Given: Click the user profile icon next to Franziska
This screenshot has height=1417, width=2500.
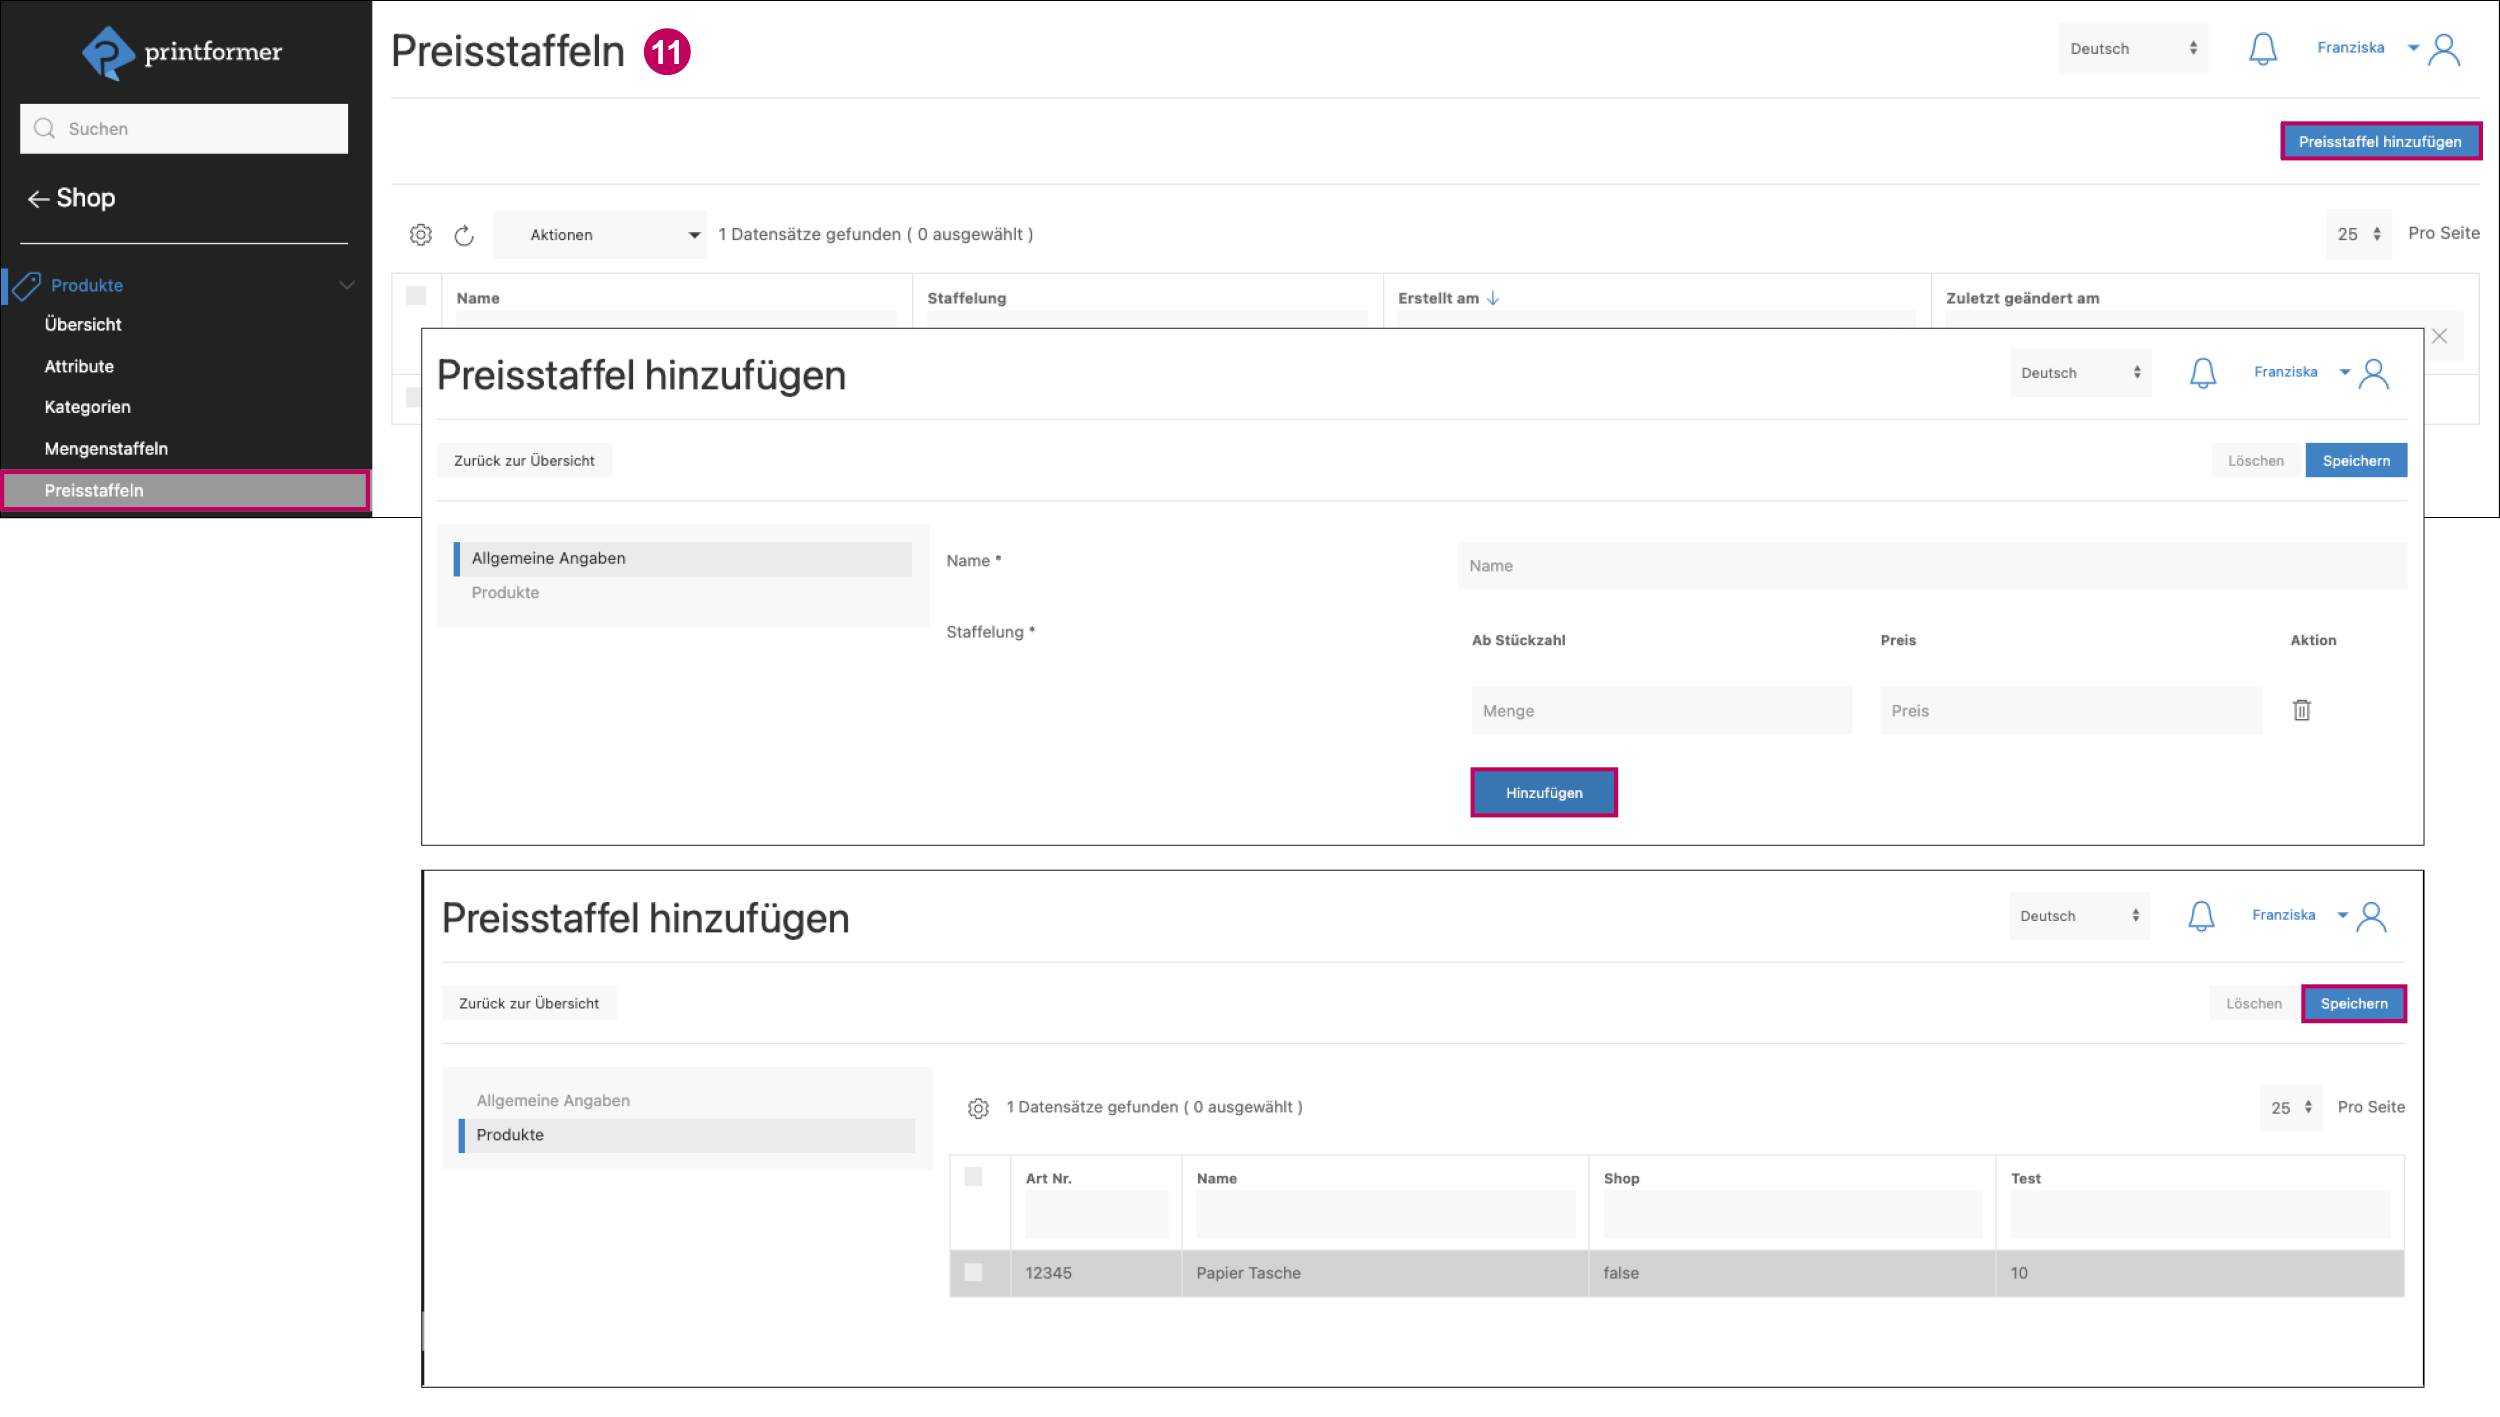Looking at the screenshot, I should coord(2444,49).
